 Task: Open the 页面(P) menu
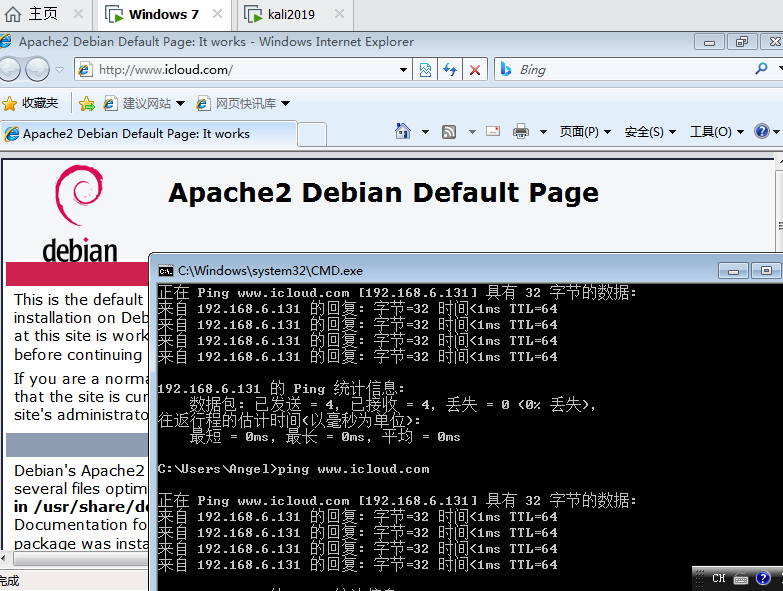585,132
